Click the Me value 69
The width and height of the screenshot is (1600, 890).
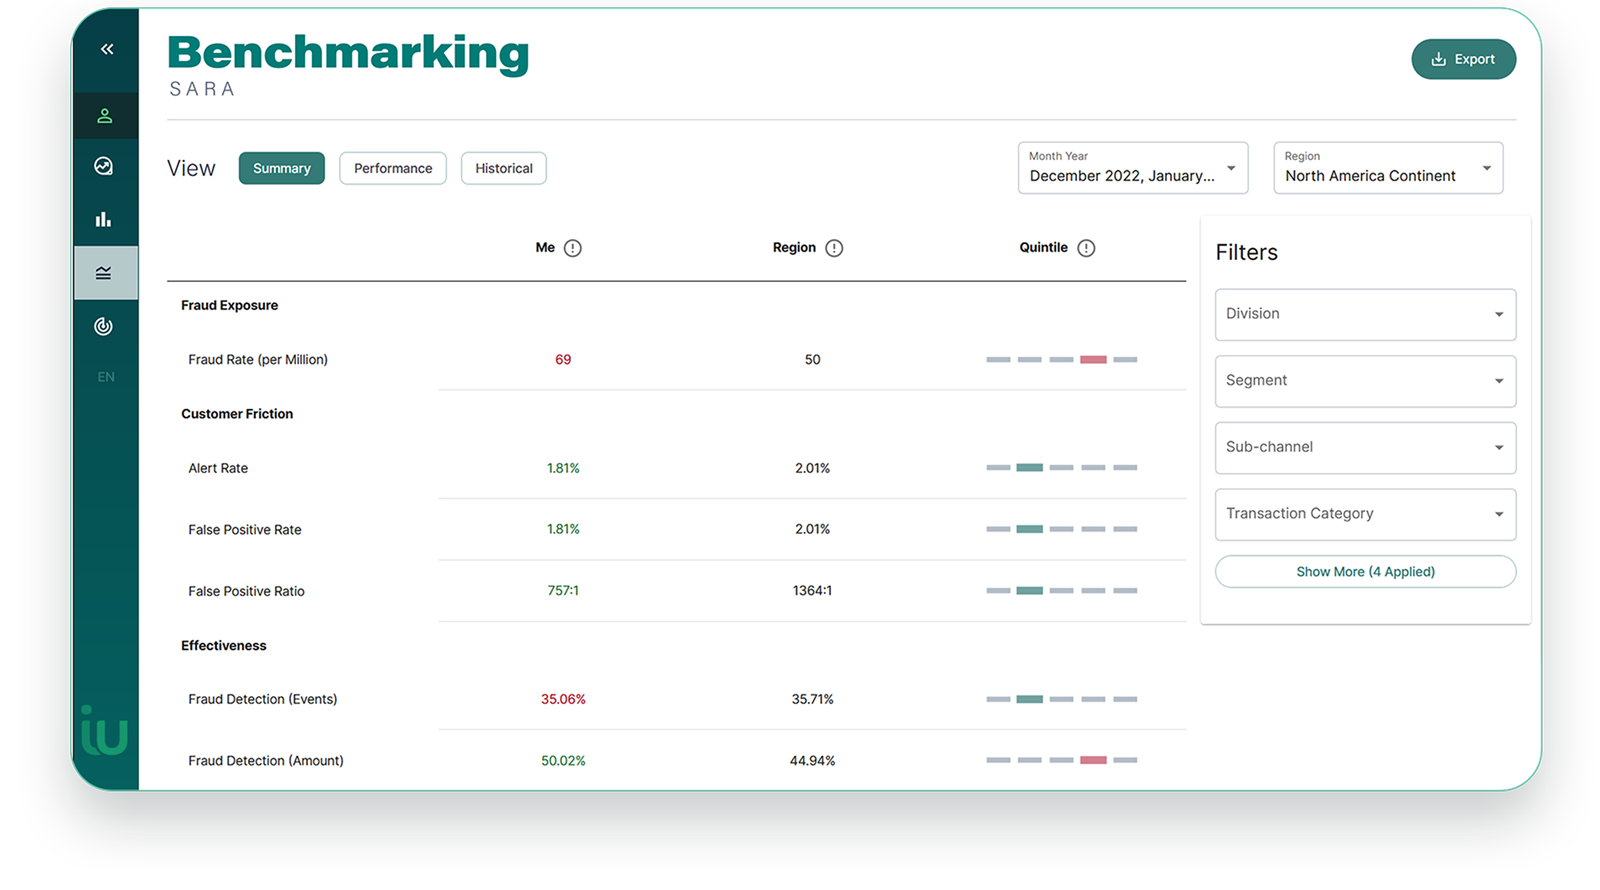[563, 360]
